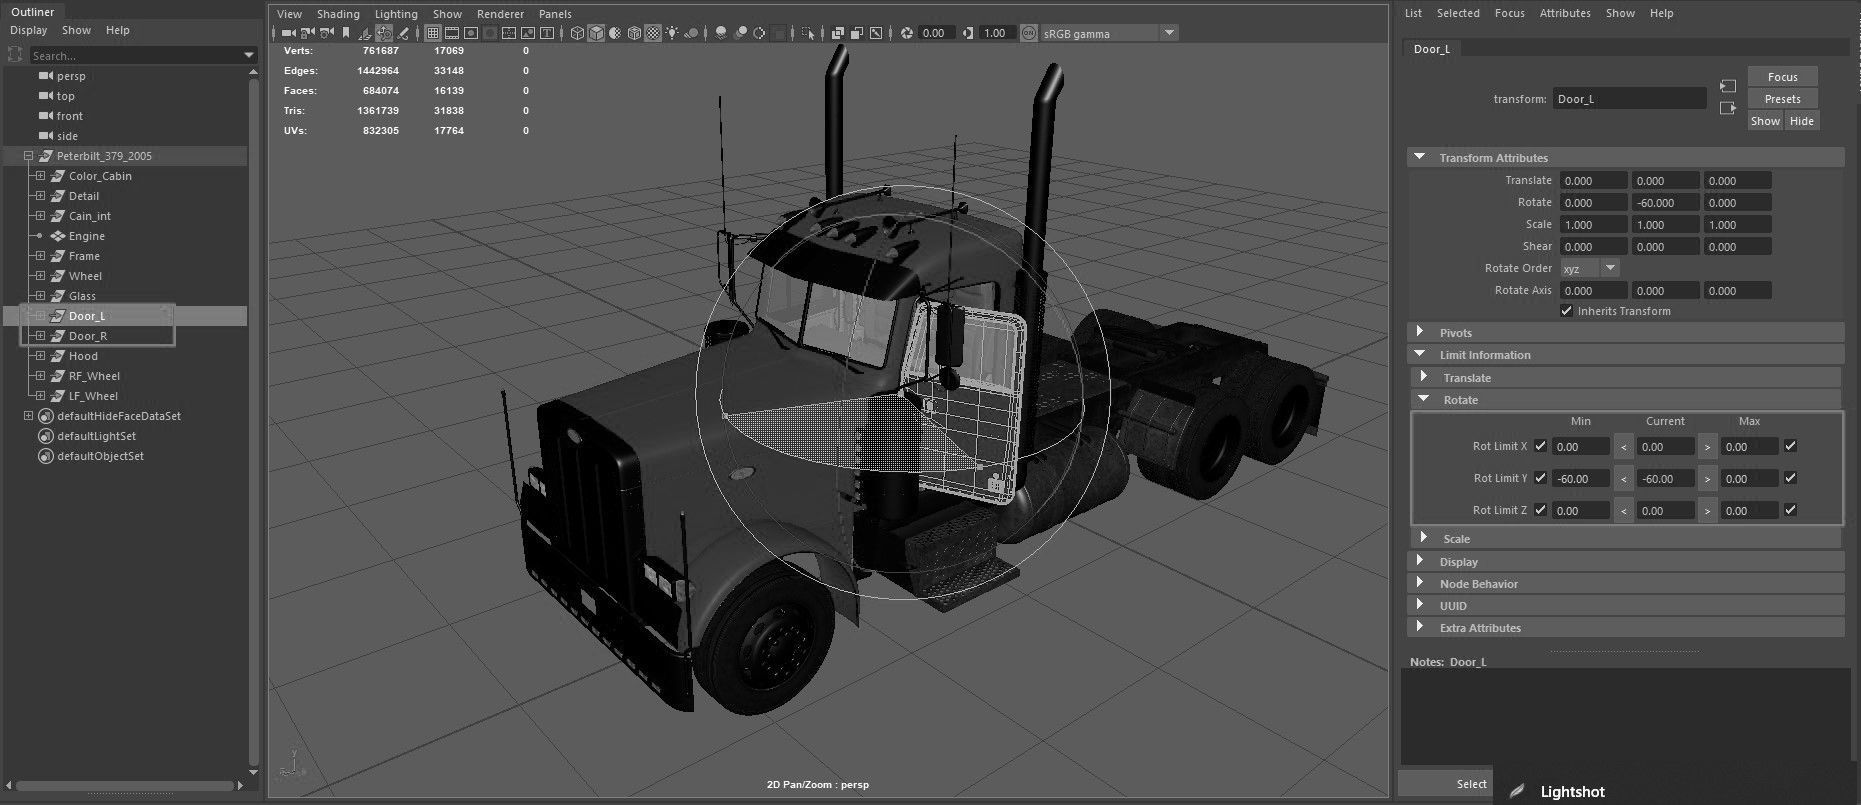Image resolution: width=1861 pixels, height=805 pixels.
Task: Click the go to output connection icon
Action: click(1727, 108)
